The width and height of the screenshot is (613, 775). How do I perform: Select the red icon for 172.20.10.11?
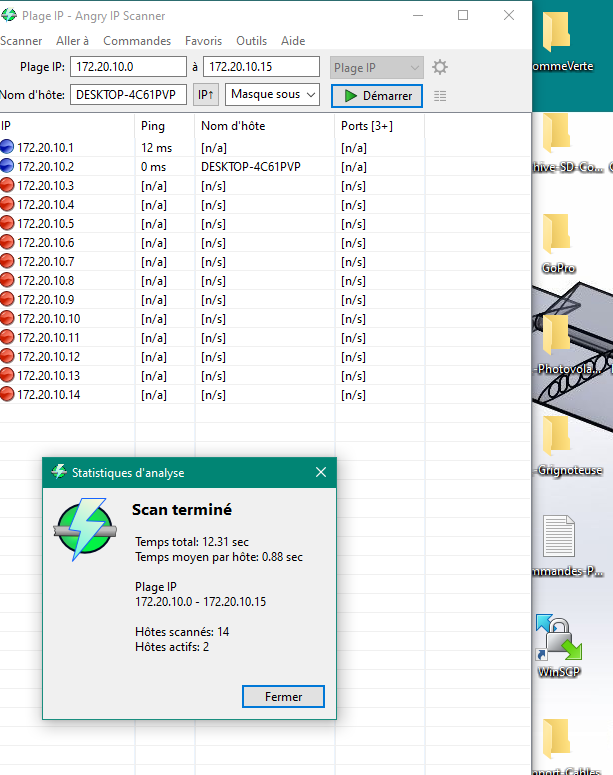(7, 337)
